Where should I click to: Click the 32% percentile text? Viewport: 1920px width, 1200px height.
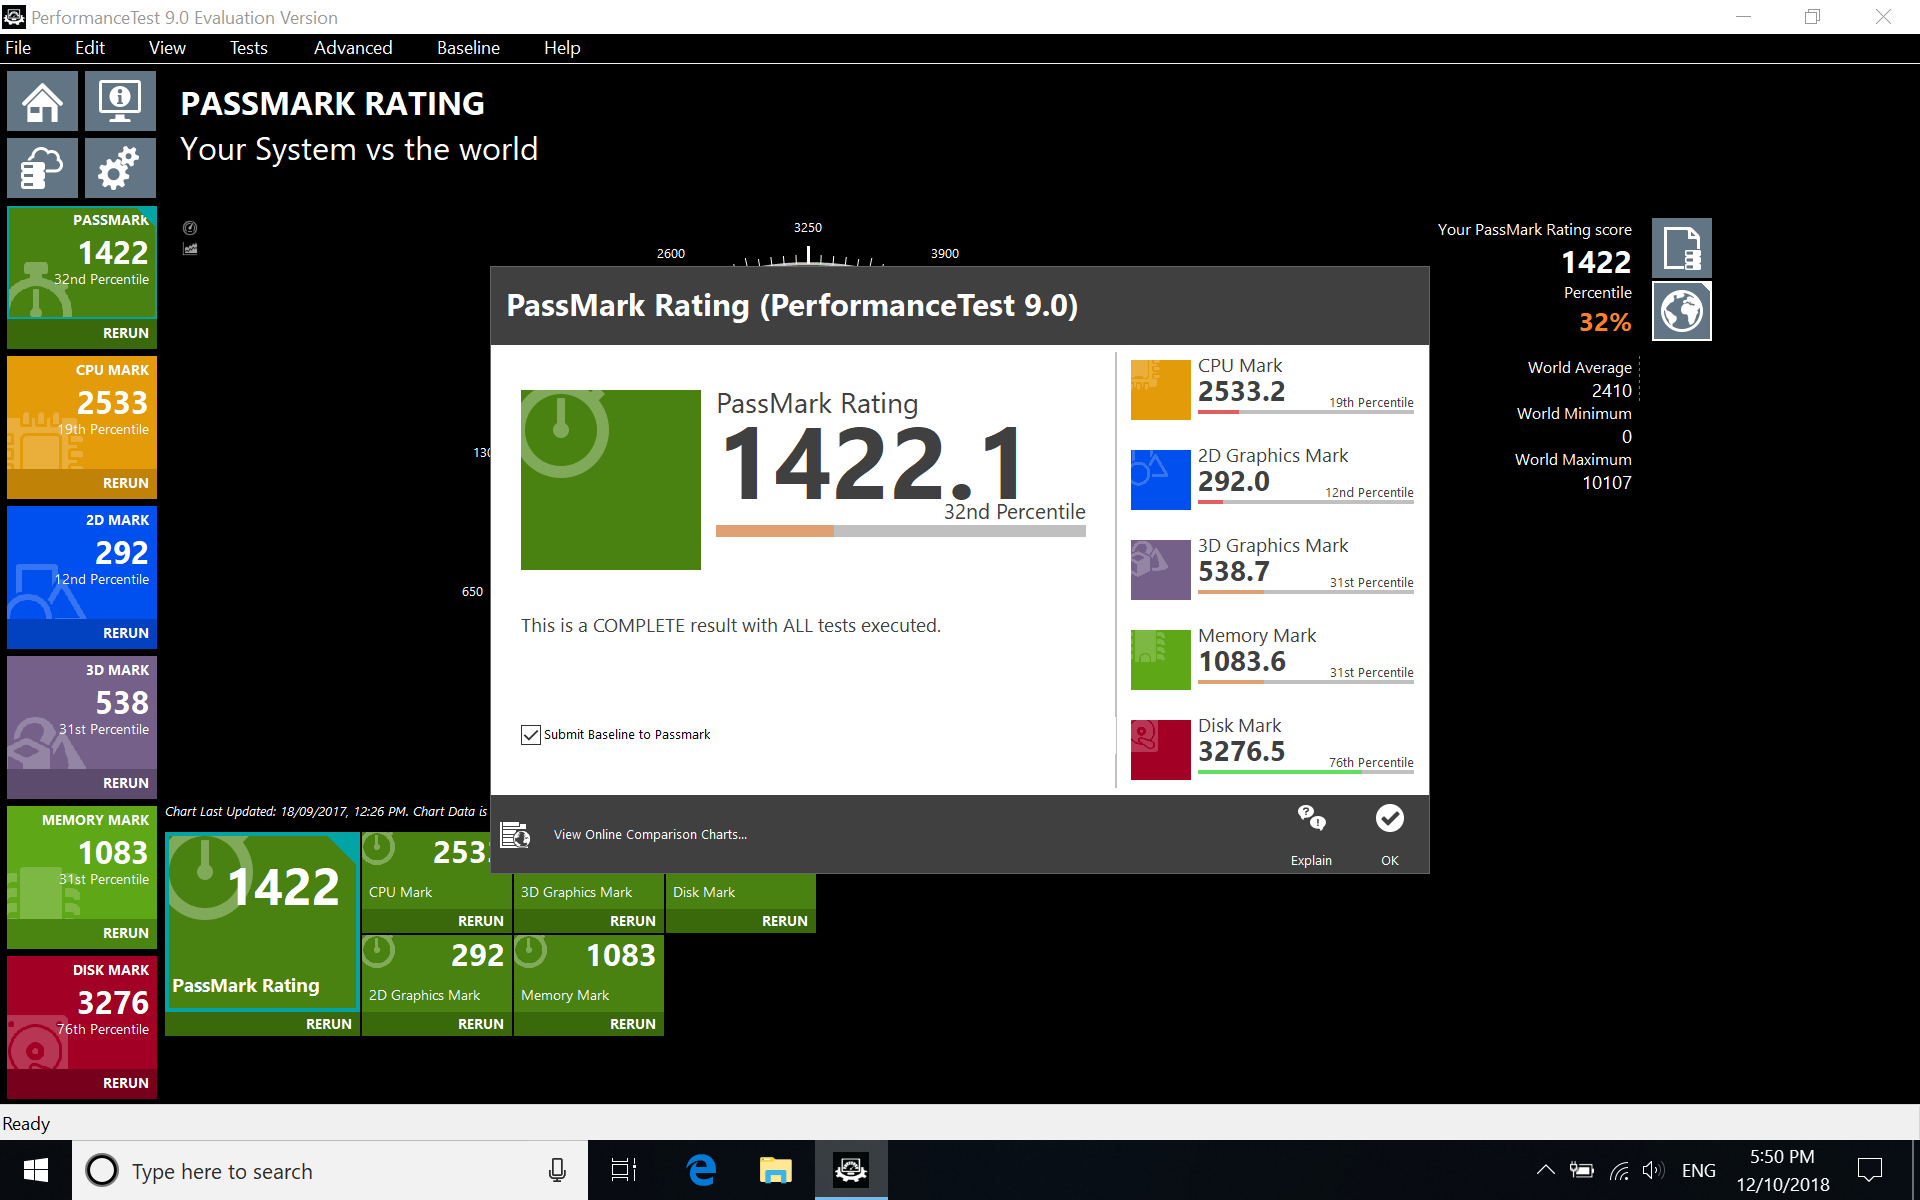[x=1605, y=323]
